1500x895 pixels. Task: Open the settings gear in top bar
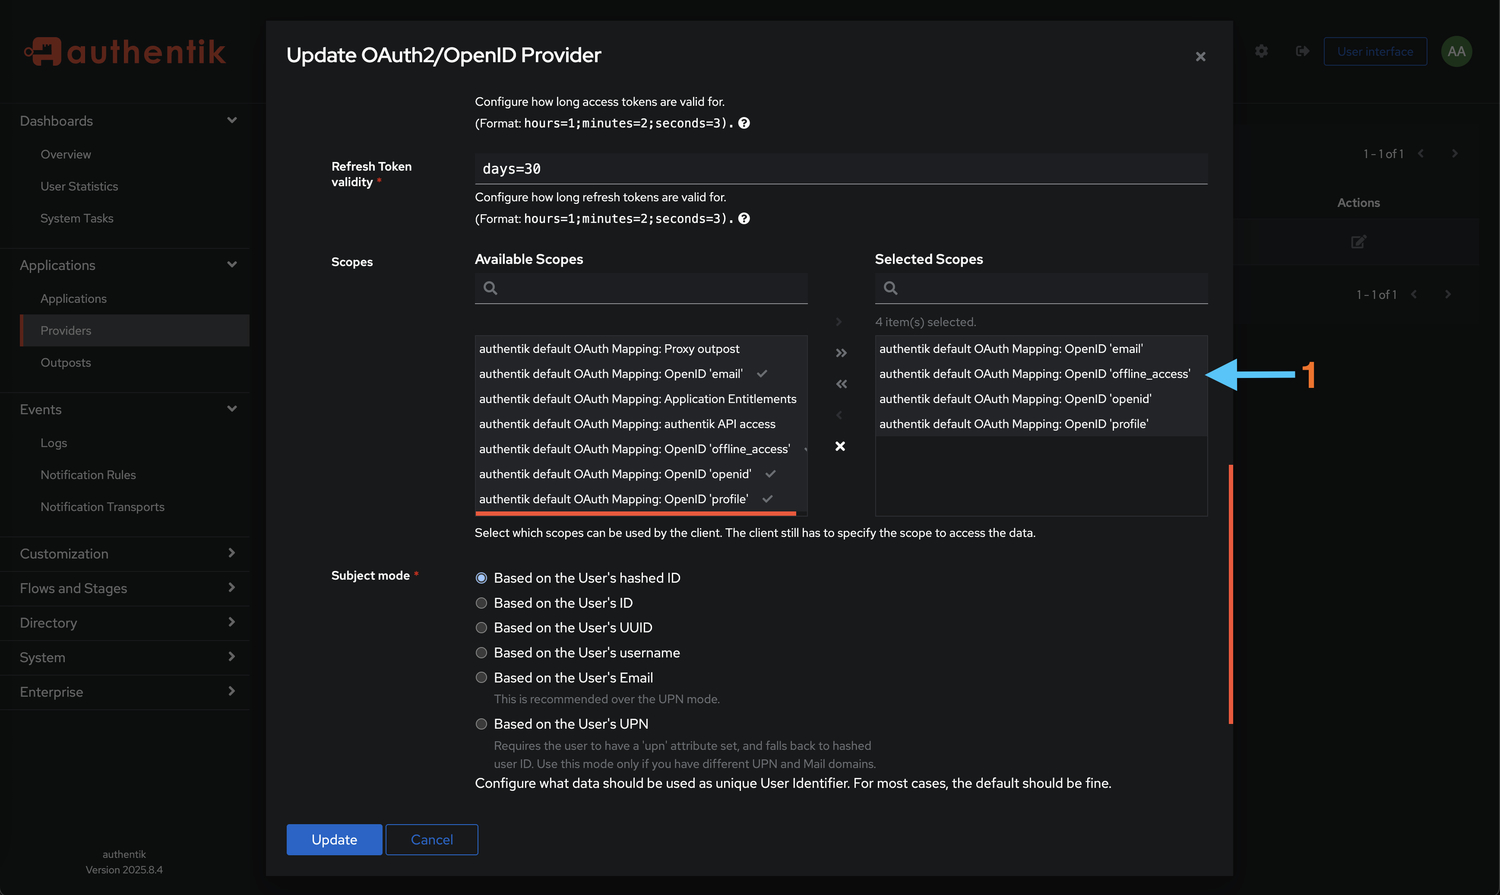(x=1261, y=51)
